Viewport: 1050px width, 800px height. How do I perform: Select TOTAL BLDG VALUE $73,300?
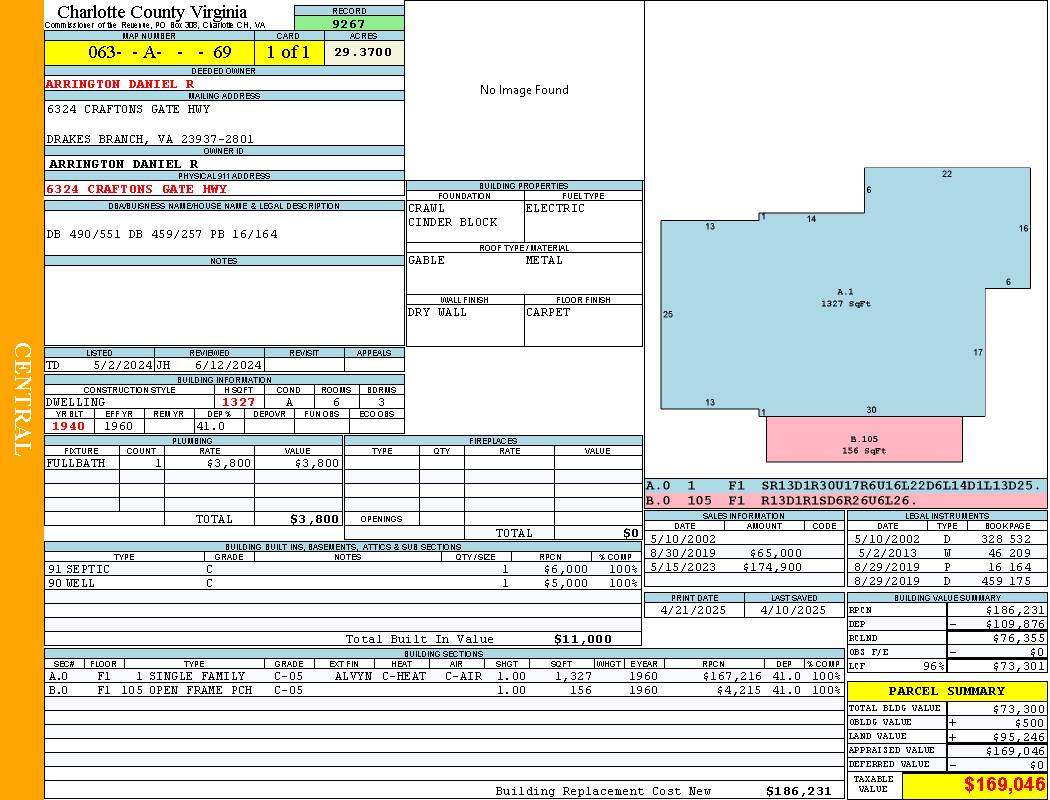point(1019,708)
